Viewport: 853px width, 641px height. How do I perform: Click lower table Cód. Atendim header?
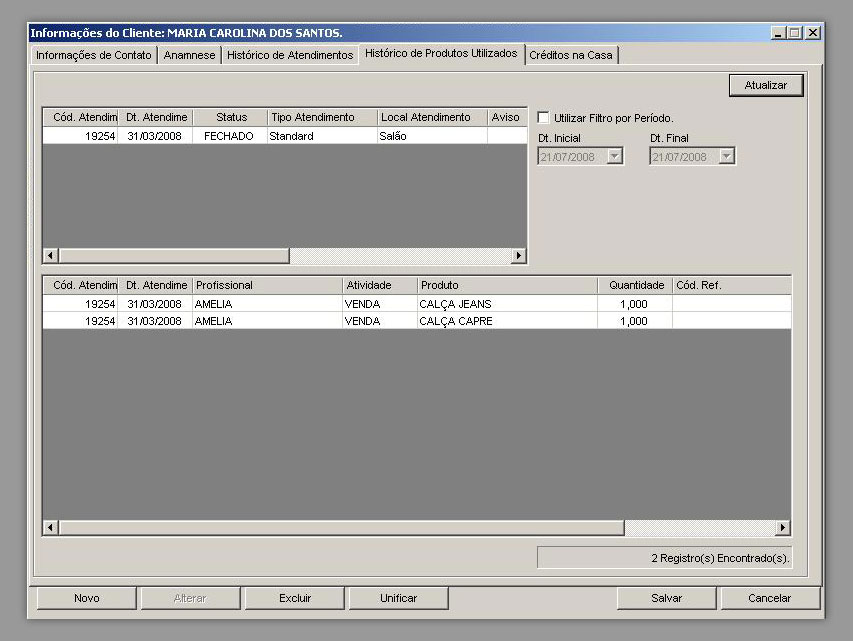[81, 285]
